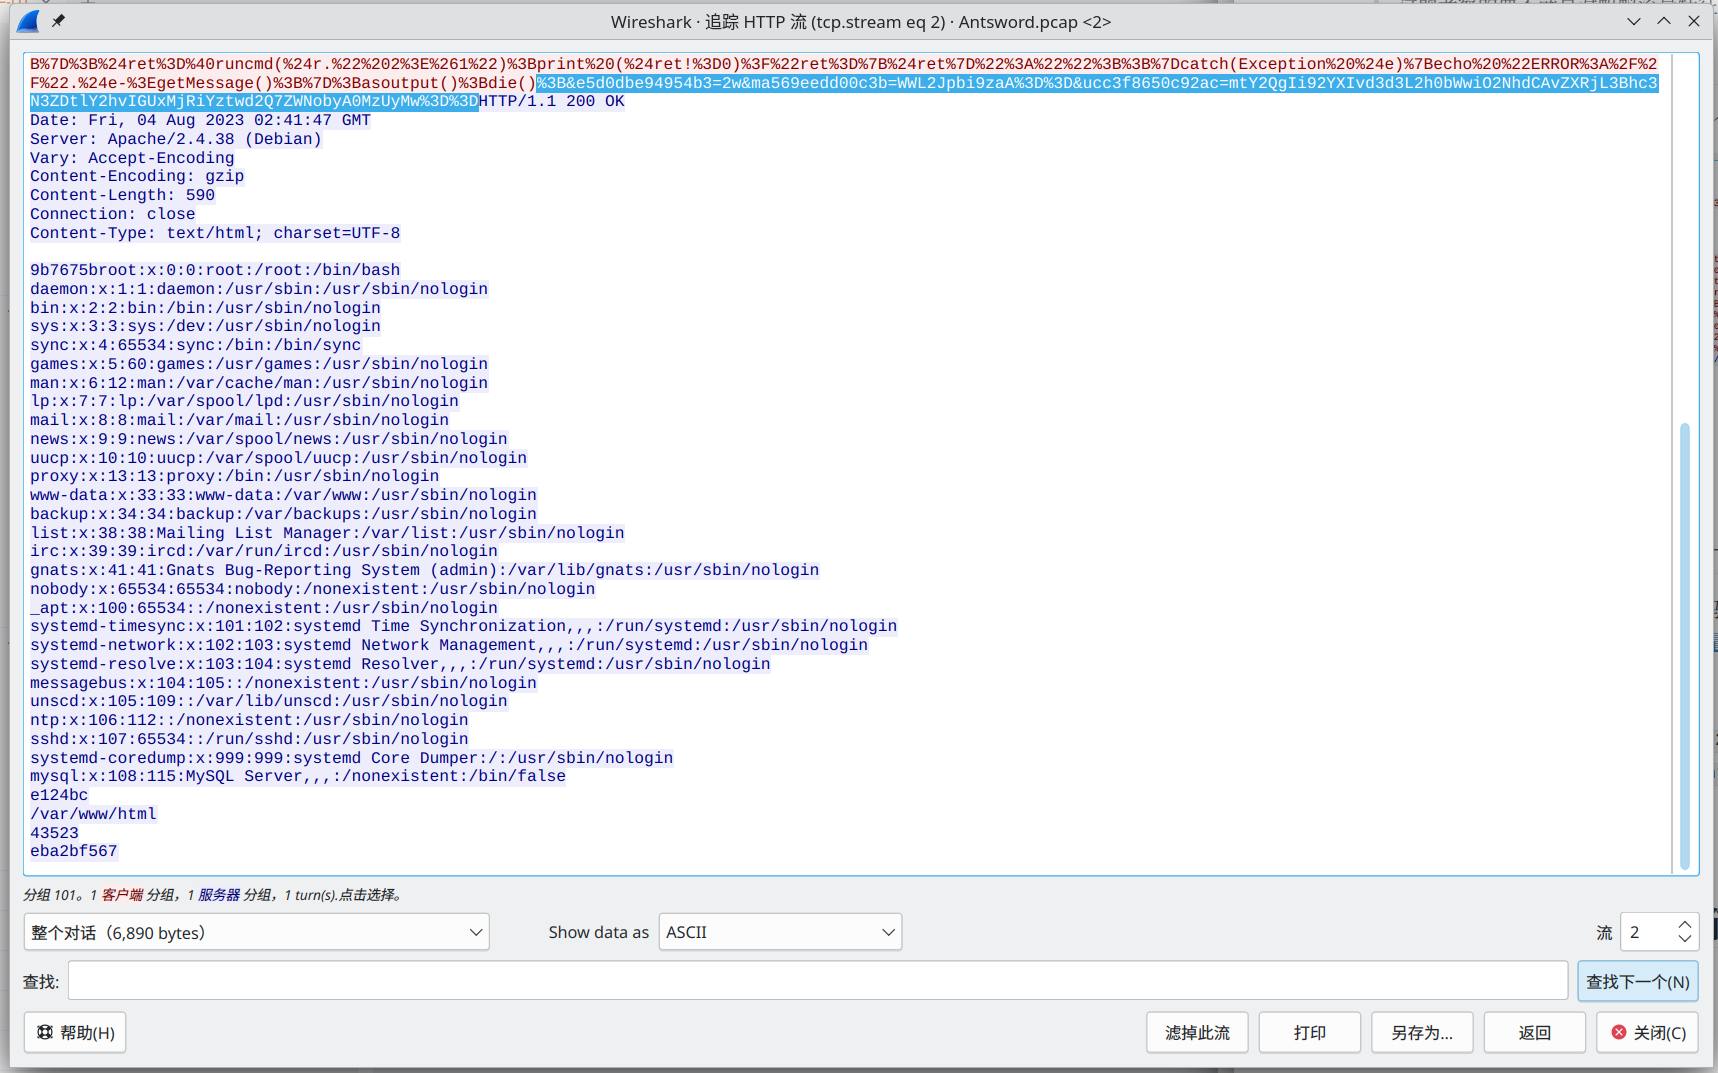
Task: Click the 服务器 server packets label
Action: pyautogui.click(x=219, y=895)
